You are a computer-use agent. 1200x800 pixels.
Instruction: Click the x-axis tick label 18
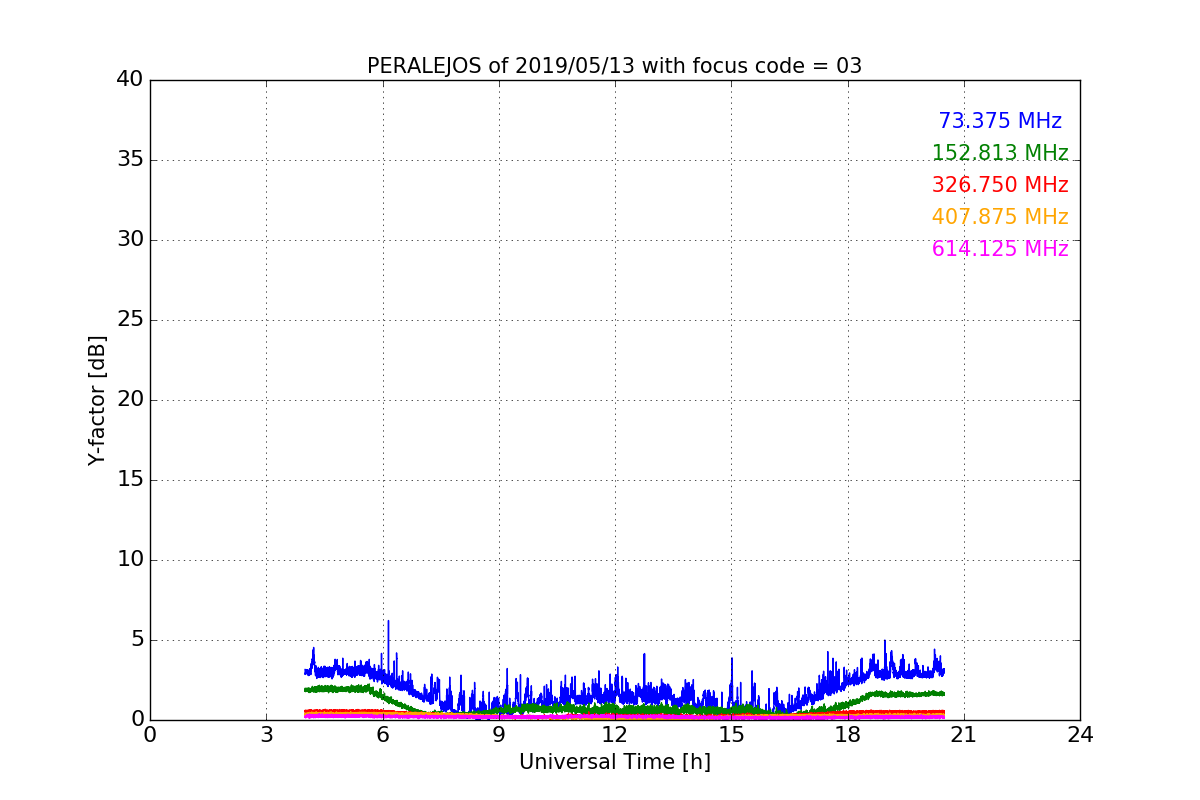pos(847,734)
